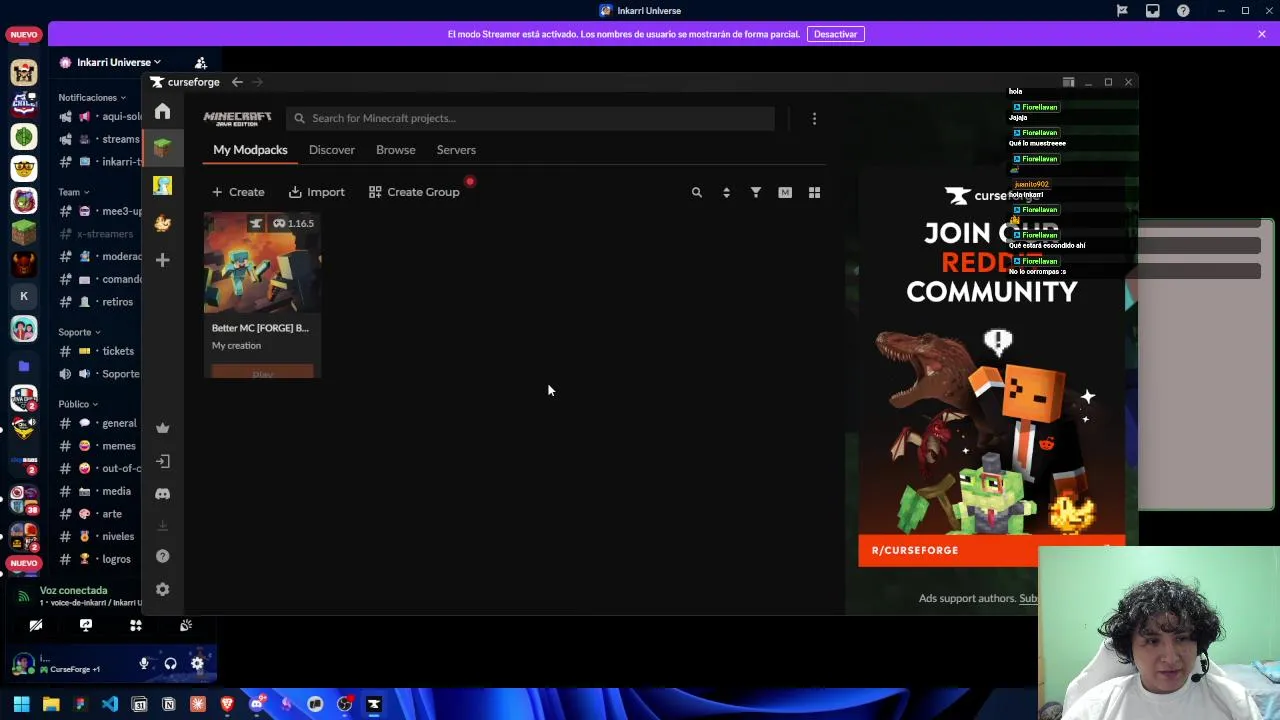Select the blue dinosaur game icon in CurseForge sidebar
The width and height of the screenshot is (1280, 720).
[163, 185]
